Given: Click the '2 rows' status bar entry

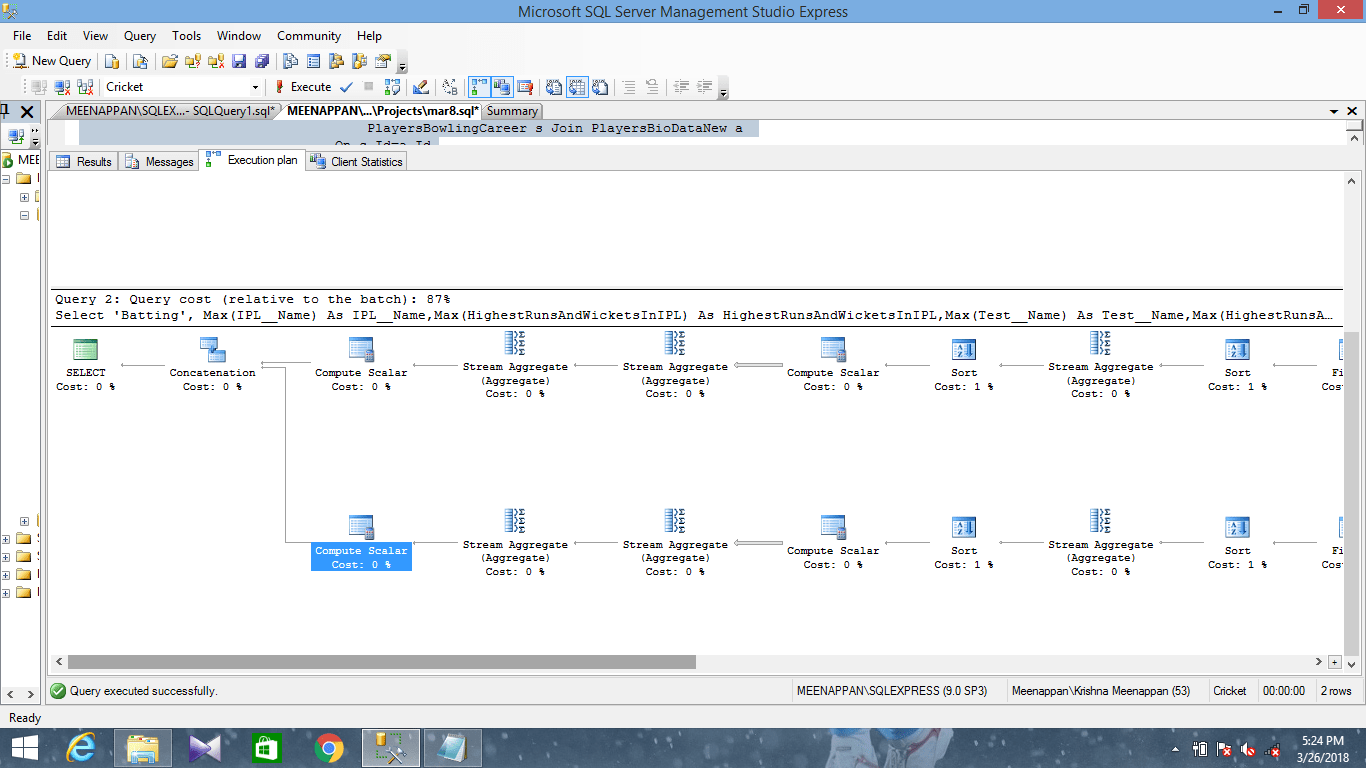Looking at the screenshot, I should tap(1335, 691).
